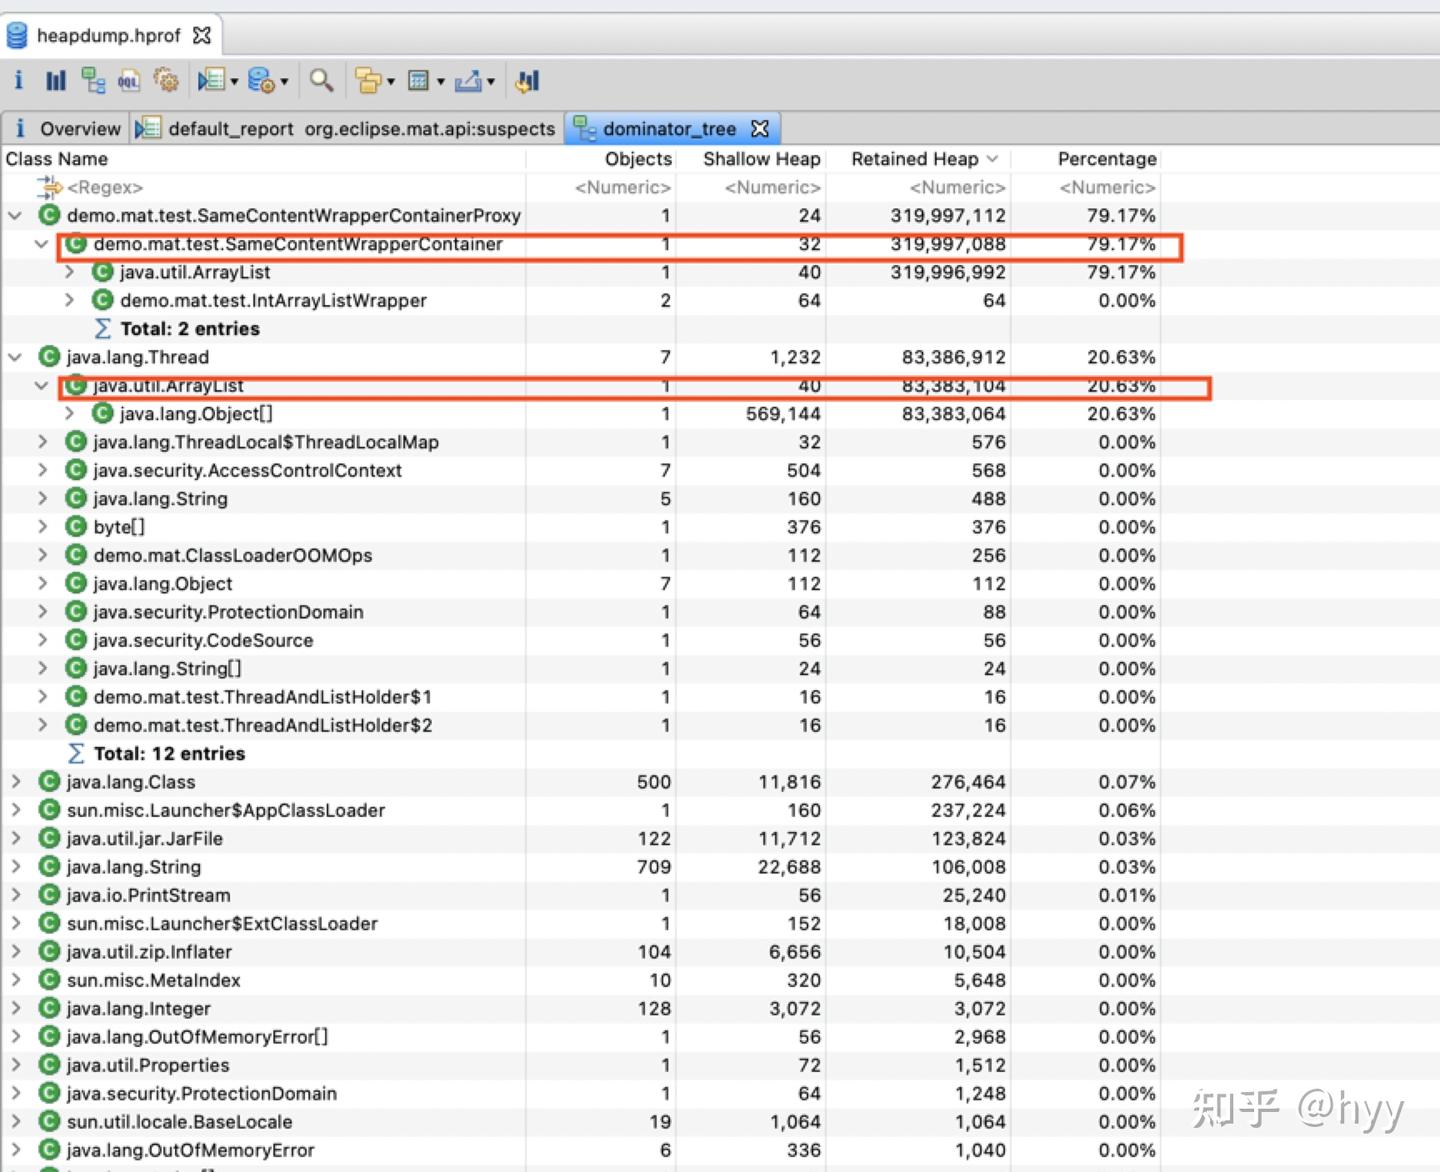The height and width of the screenshot is (1172, 1440).
Task: Open the Histogram view icon
Action: pos(56,80)
